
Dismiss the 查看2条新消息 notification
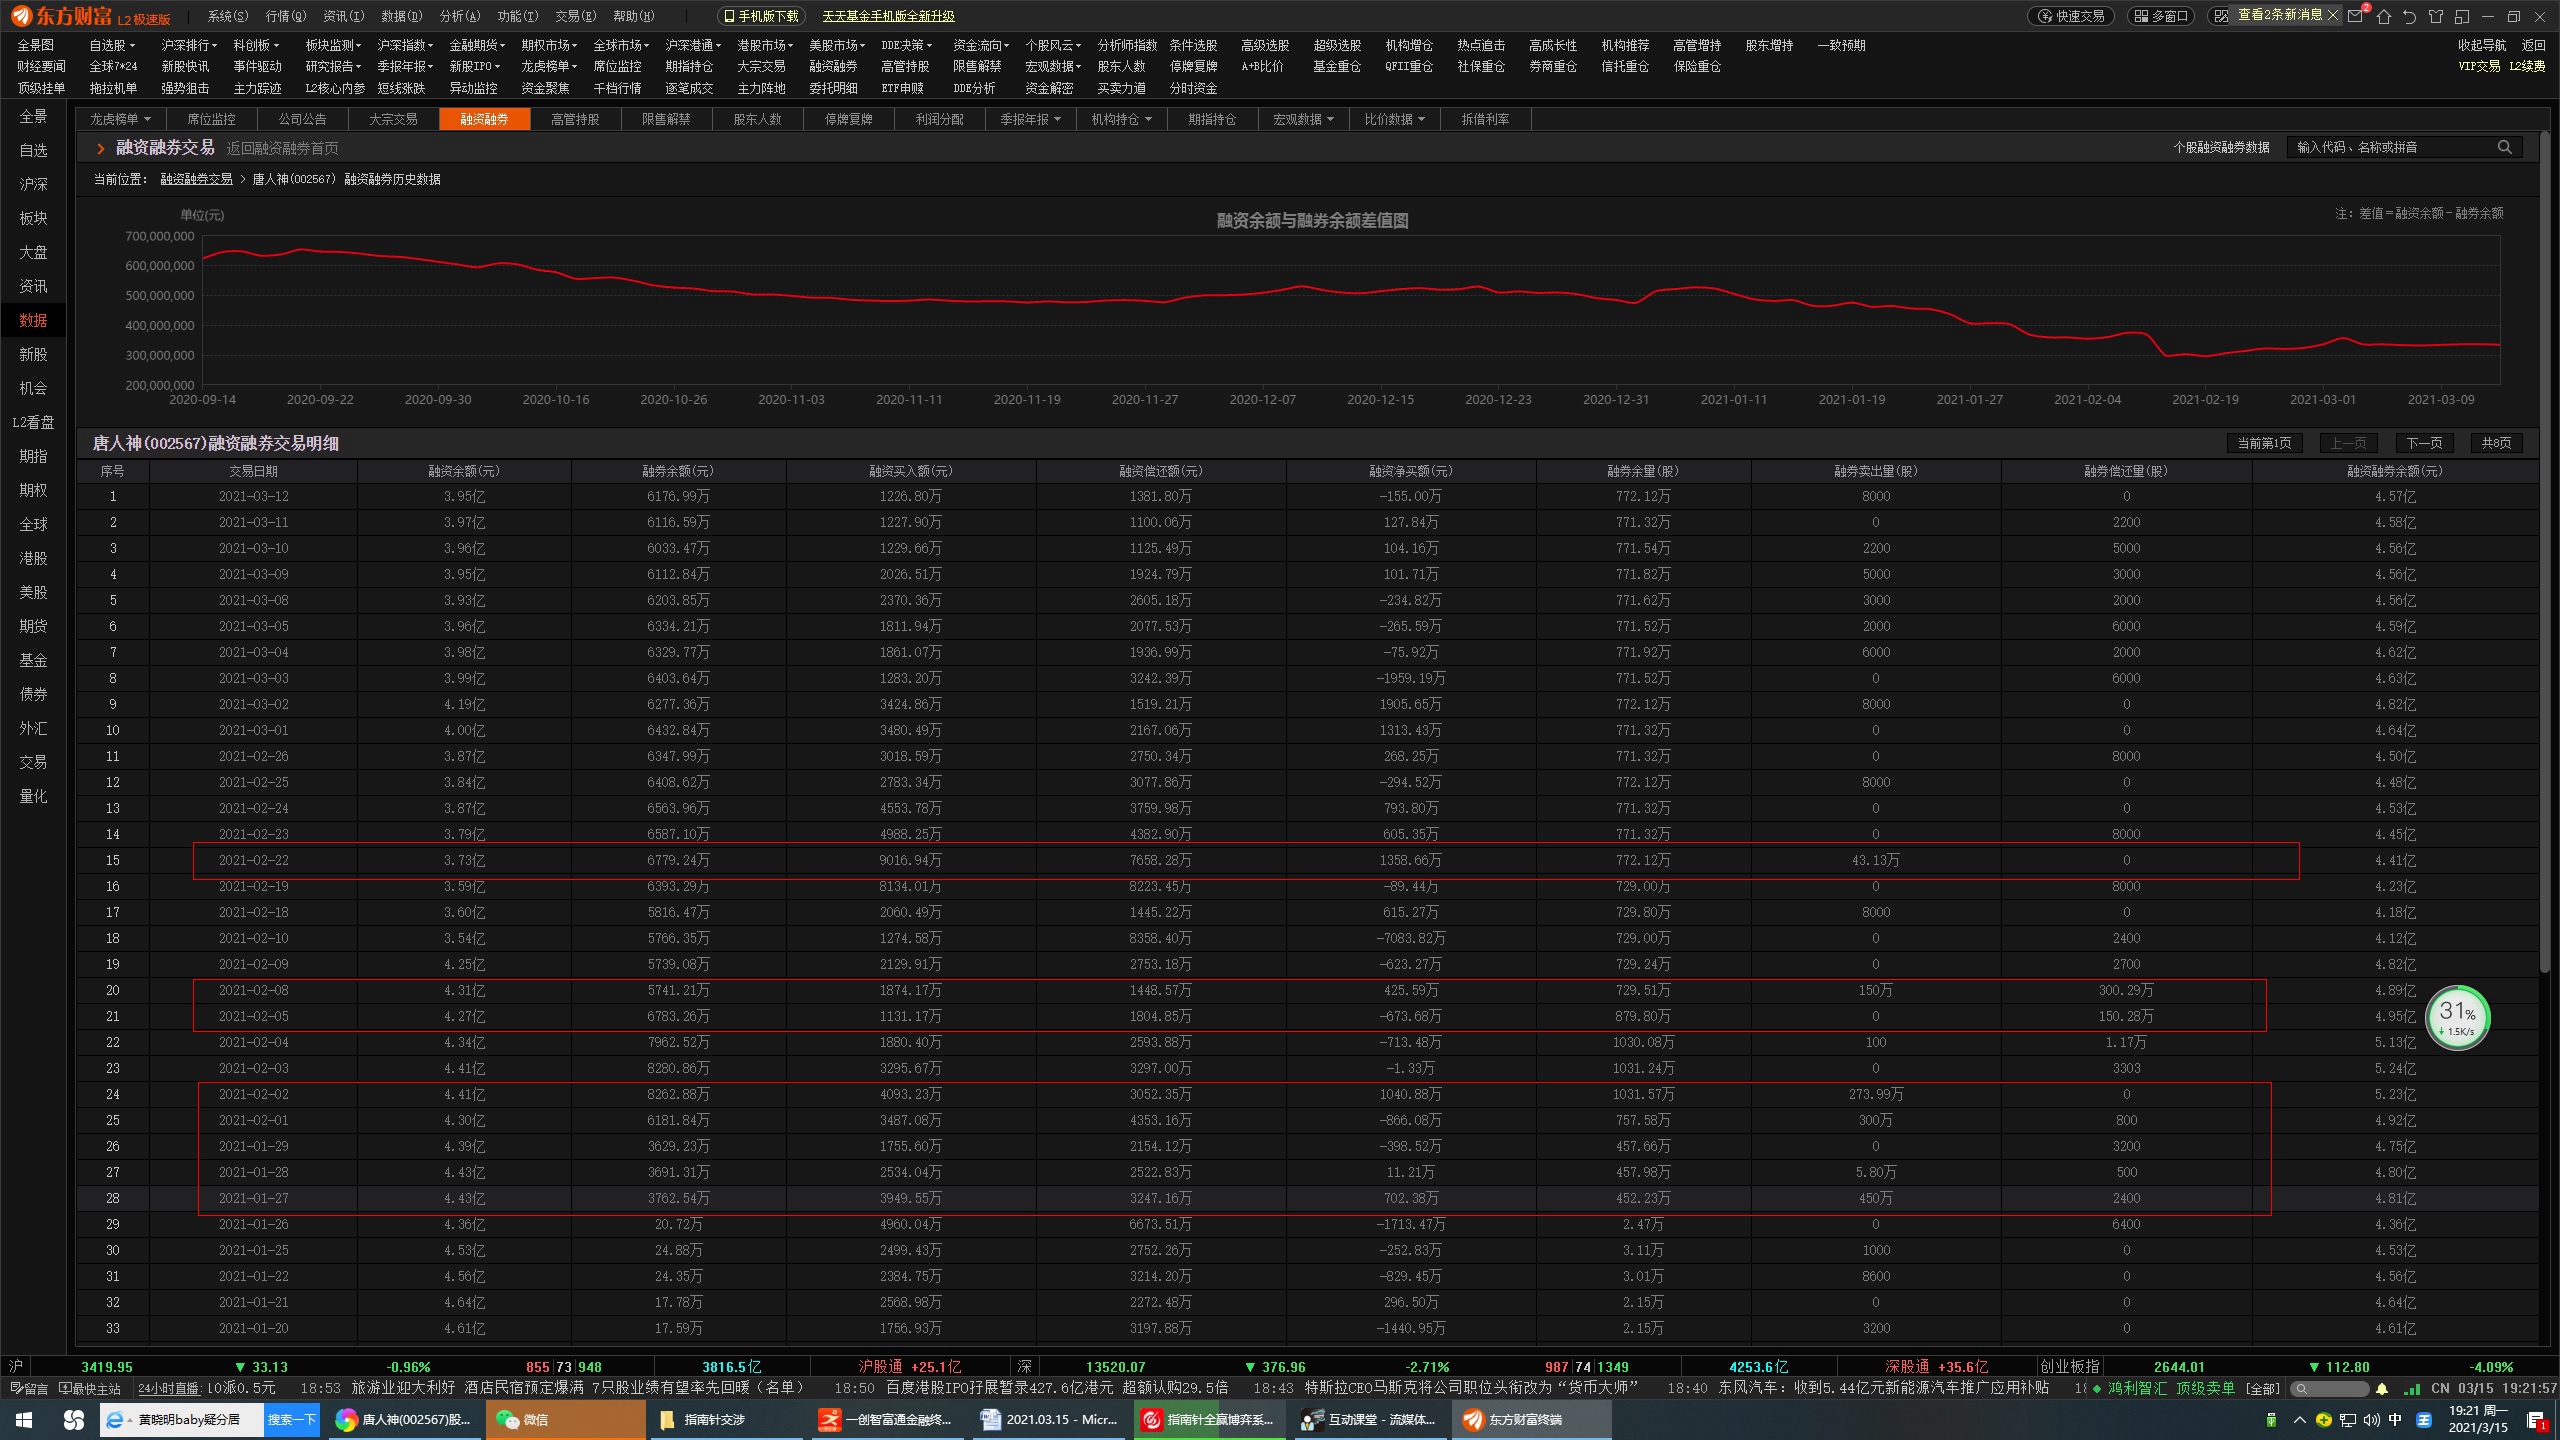(x=2333, y=15)
